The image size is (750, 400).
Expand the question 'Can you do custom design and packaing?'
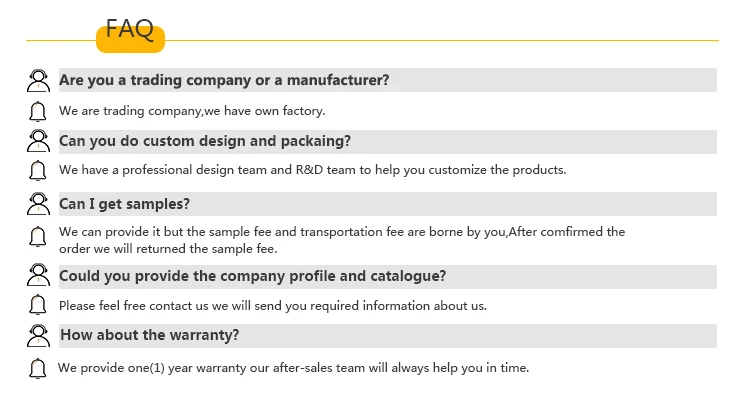click(205, 141)
